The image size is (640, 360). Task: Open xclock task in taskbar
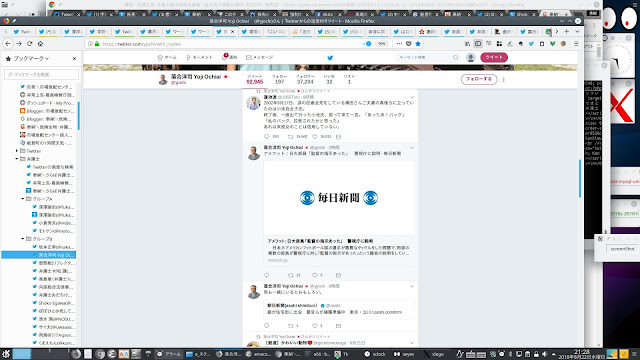[375, 354]
